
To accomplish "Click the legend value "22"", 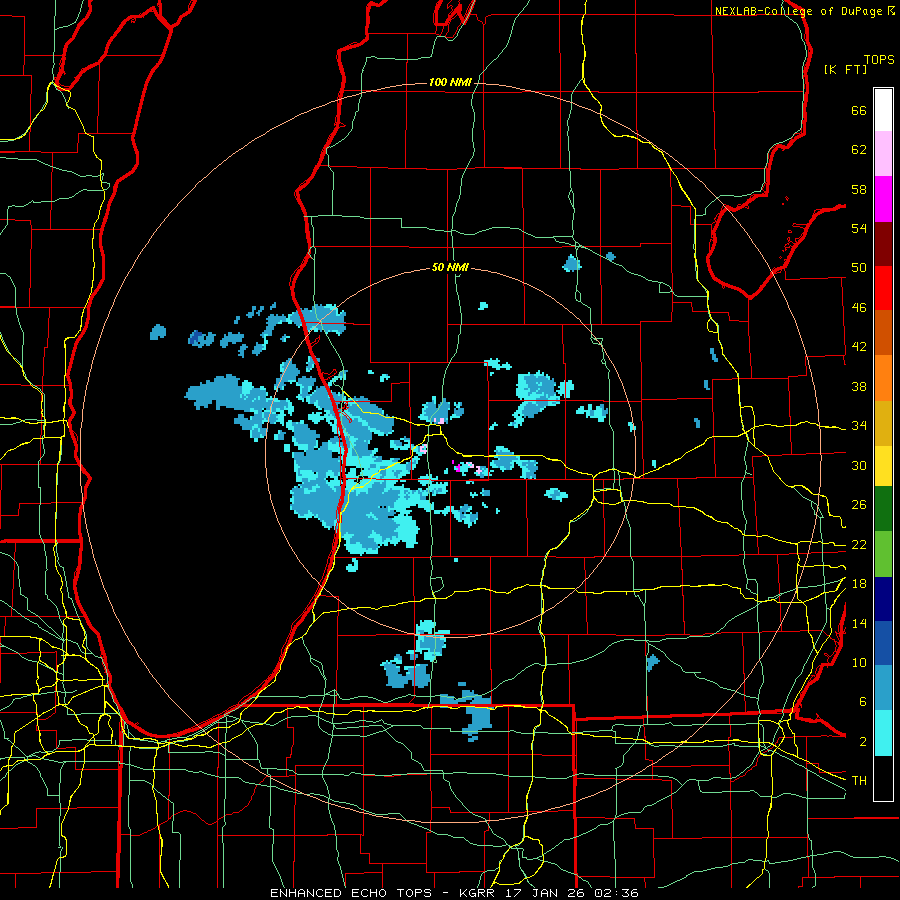I will [859, 544].
